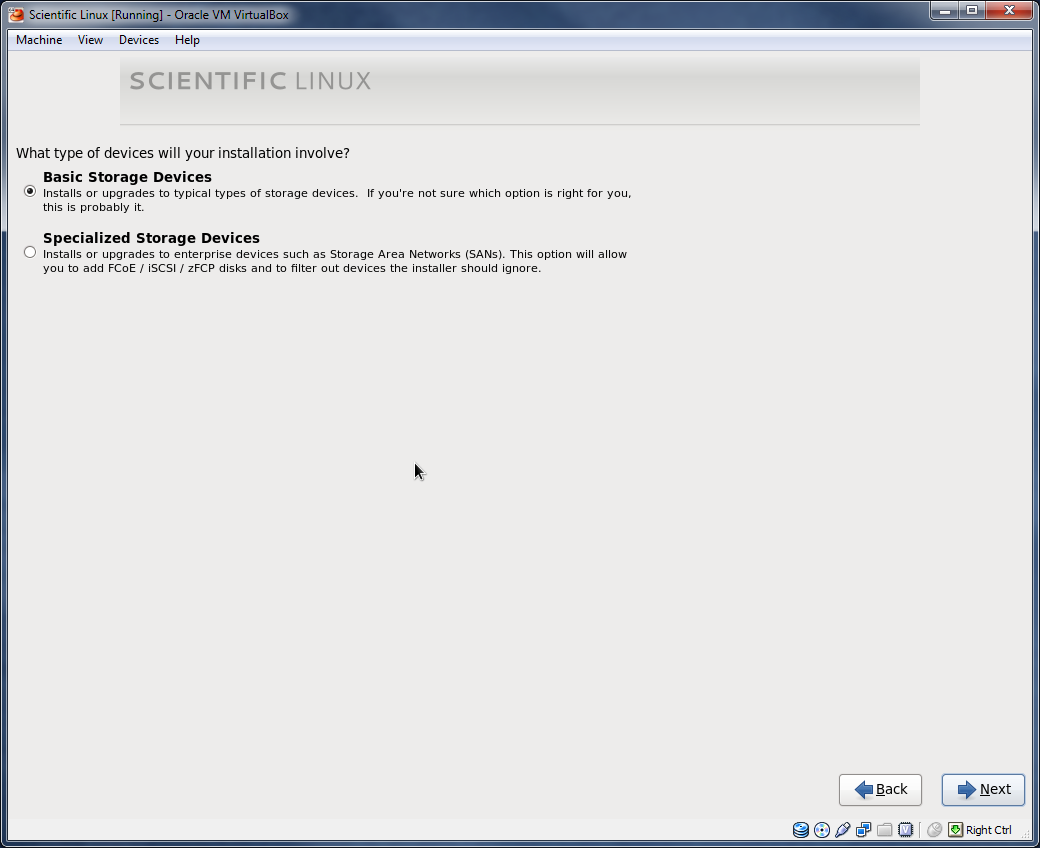
Task: Select the Specialized Storage Devices radio button
Action: (x=30, y=252)
